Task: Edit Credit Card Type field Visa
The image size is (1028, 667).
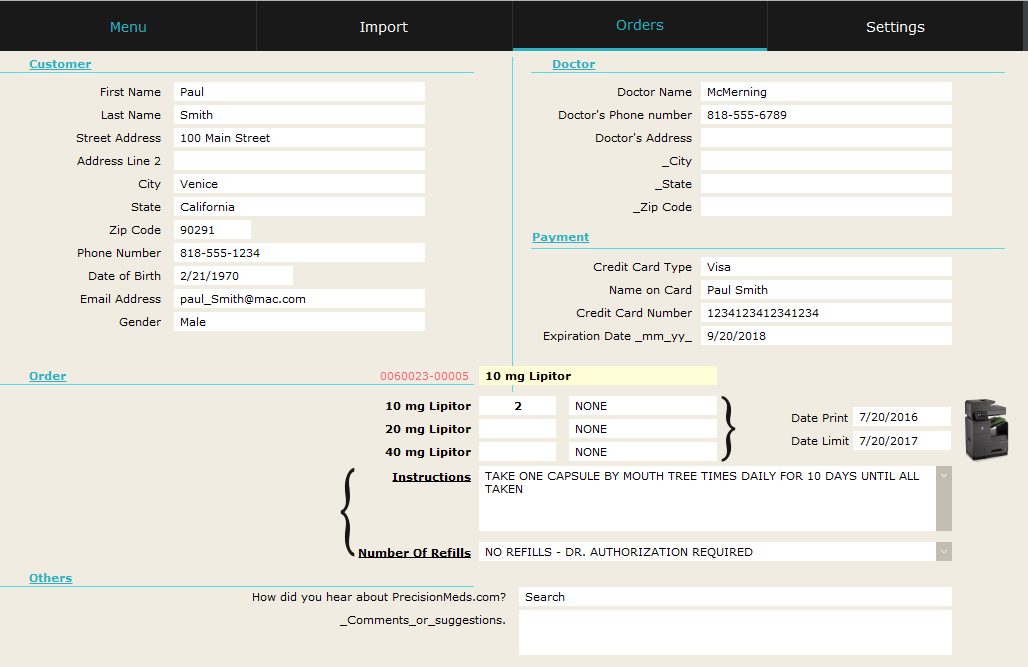Action: pyautogui.click(x=826, y=267)
